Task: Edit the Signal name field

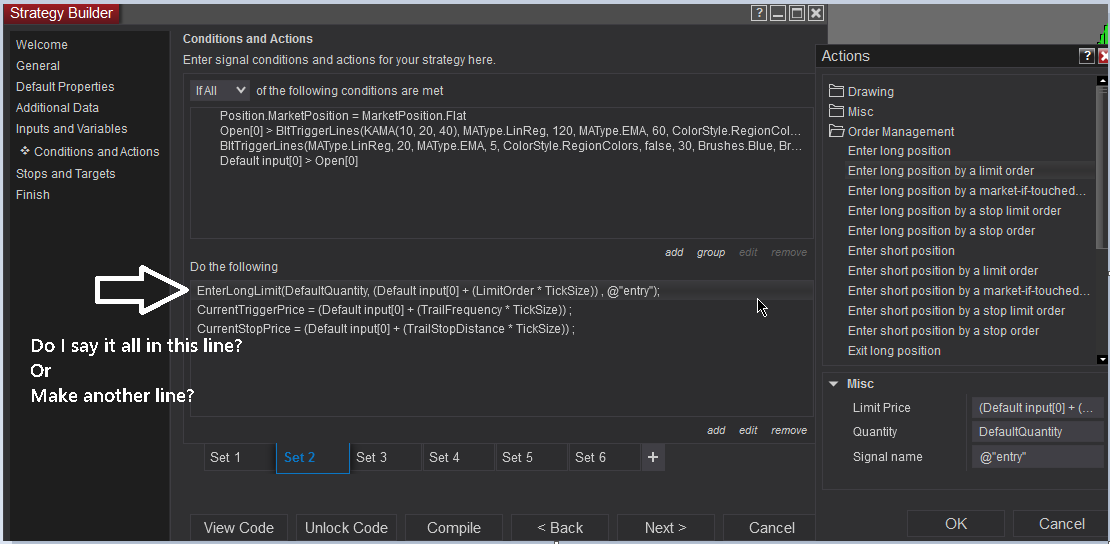Action: tap(1037, 457)
